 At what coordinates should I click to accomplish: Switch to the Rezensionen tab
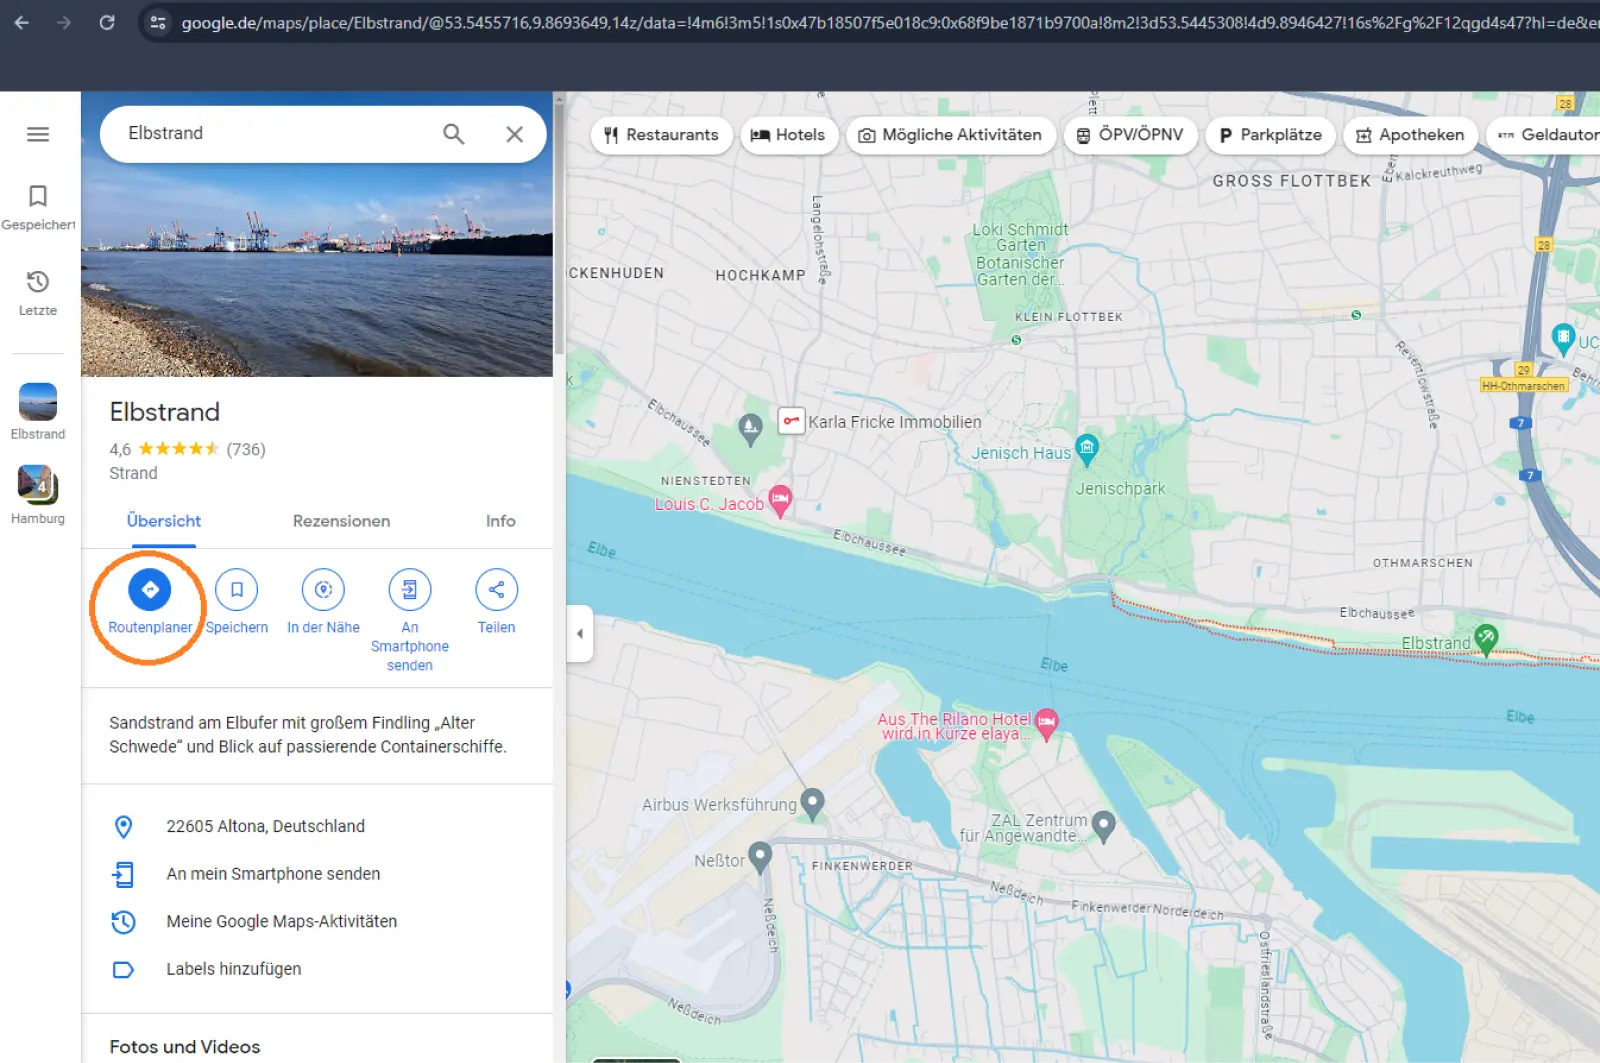(x=341, y=521)
